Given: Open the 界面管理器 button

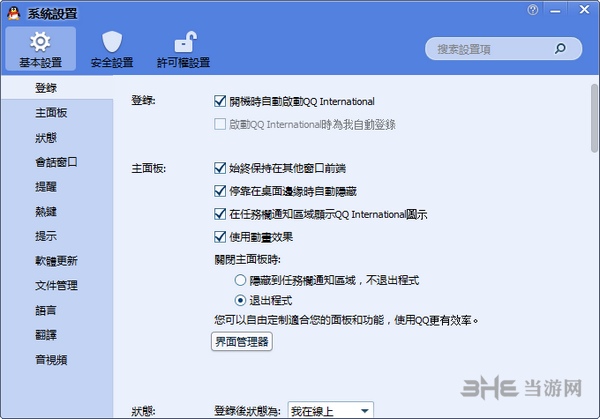Looking at the screenshot, I should [x=242, y=341].
